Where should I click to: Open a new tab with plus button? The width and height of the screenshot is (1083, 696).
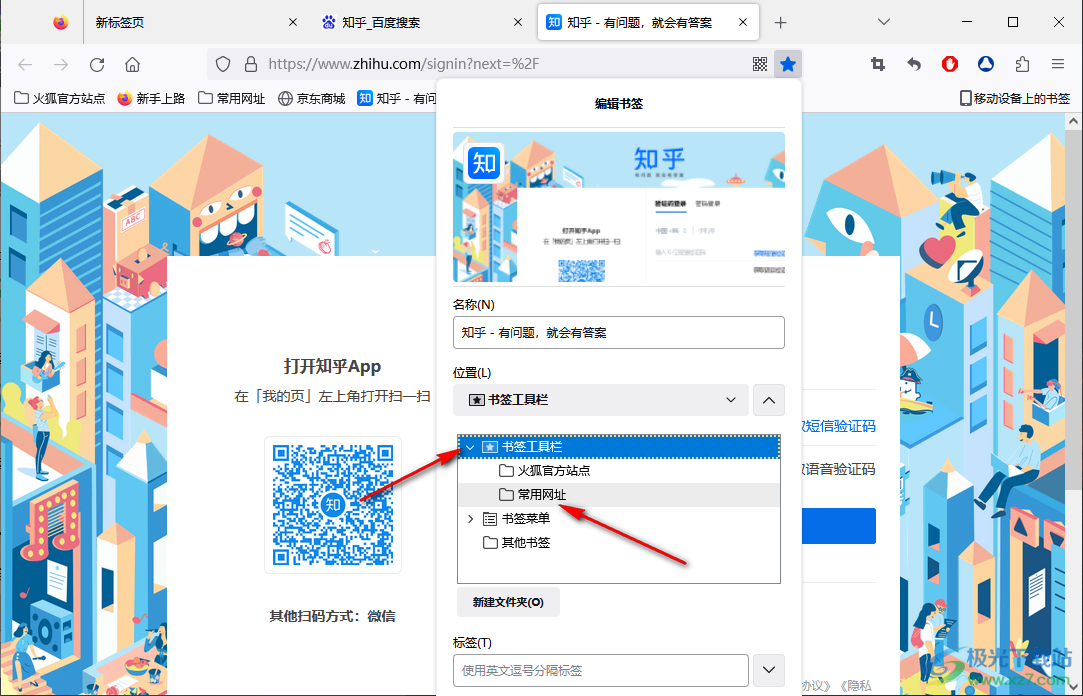coord(780,23)
